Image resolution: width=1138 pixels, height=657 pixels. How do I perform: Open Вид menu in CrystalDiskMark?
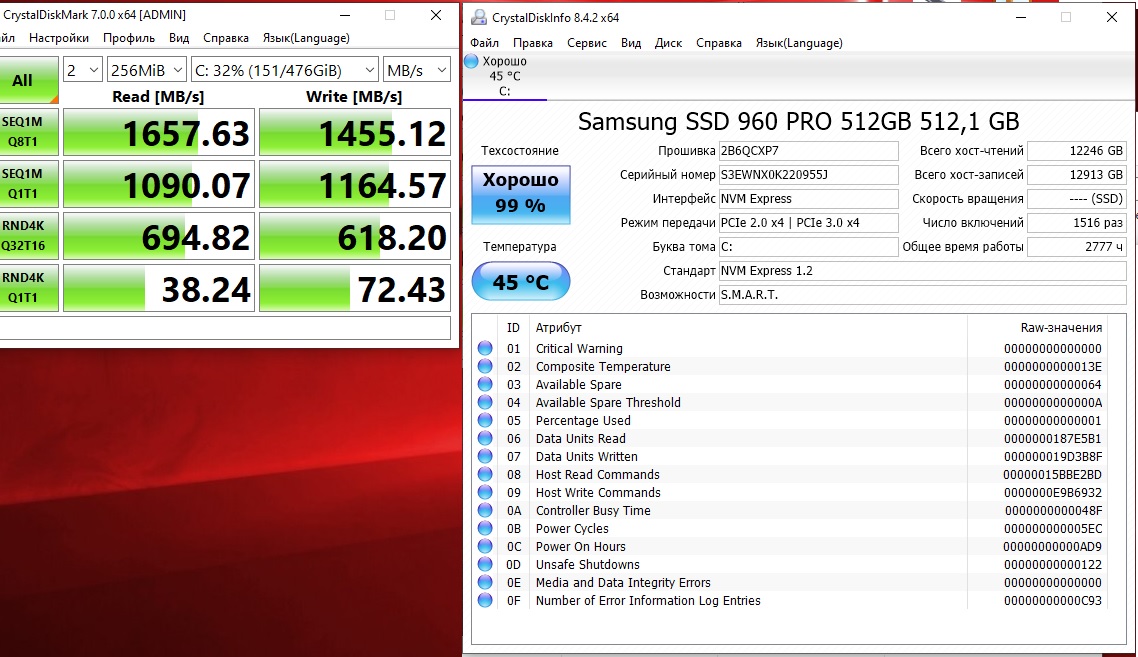pos(179,38)
